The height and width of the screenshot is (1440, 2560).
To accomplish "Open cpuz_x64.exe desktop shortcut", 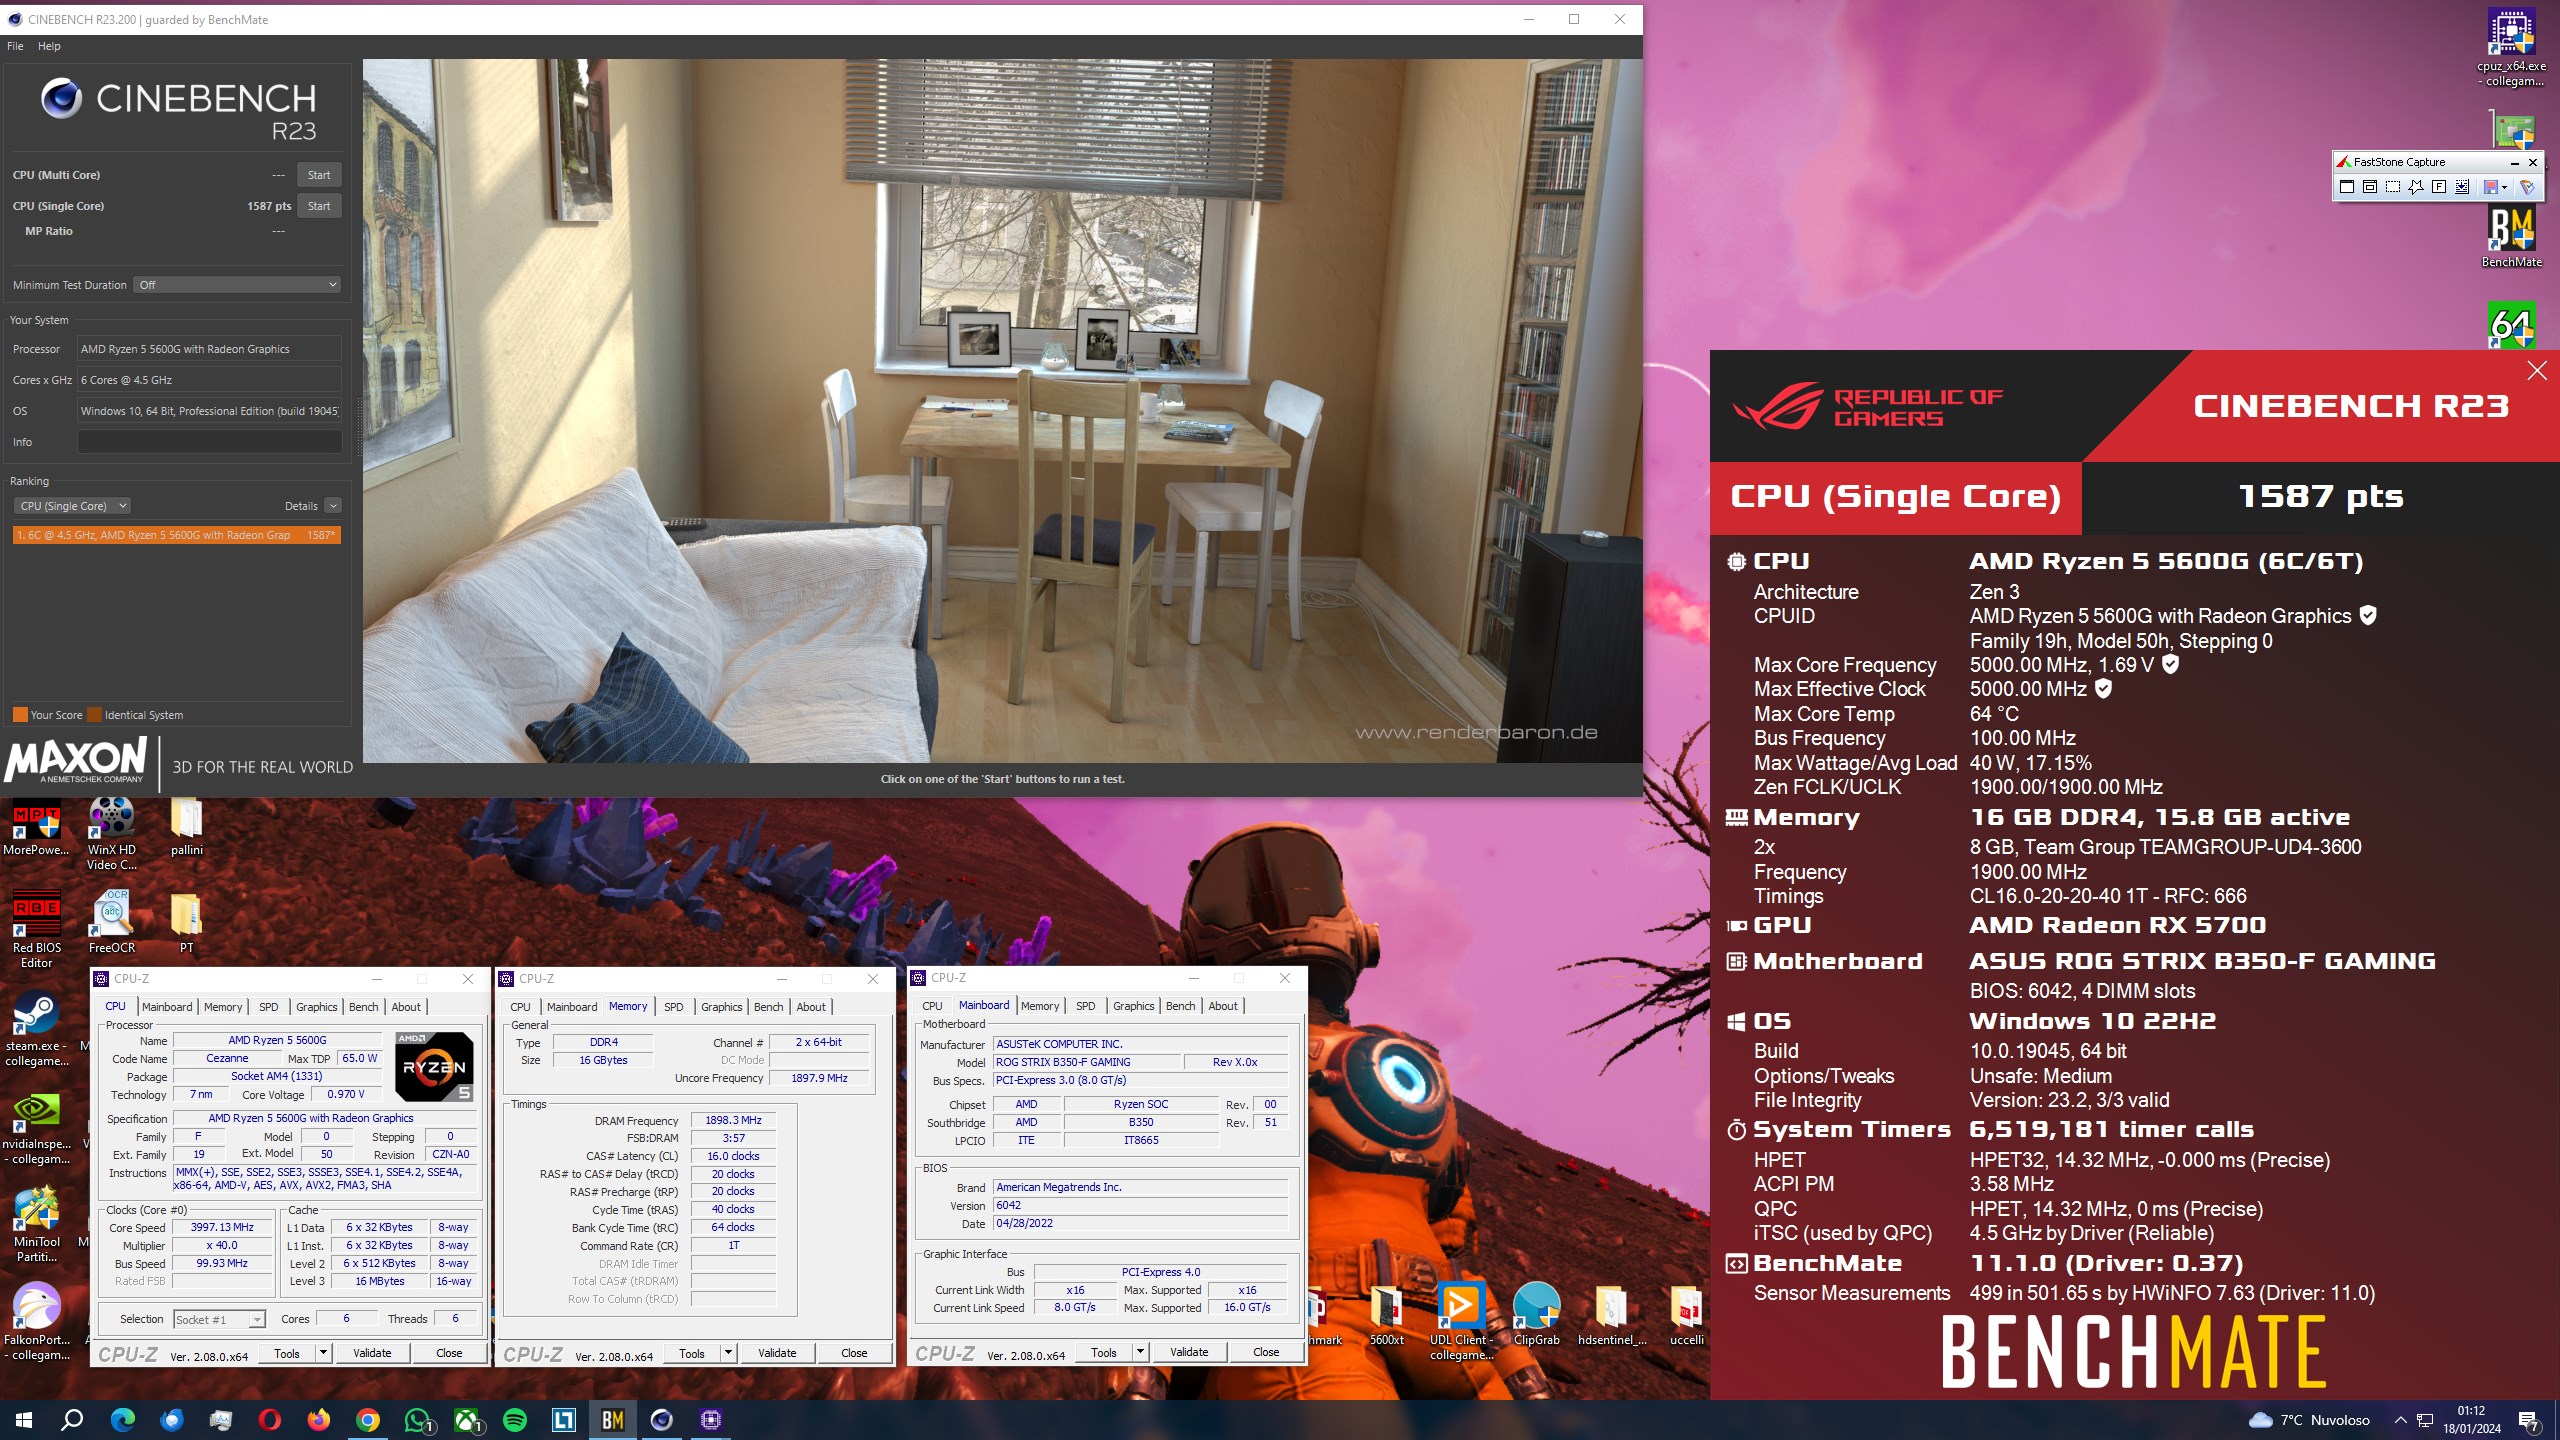I will point(2511,47).
